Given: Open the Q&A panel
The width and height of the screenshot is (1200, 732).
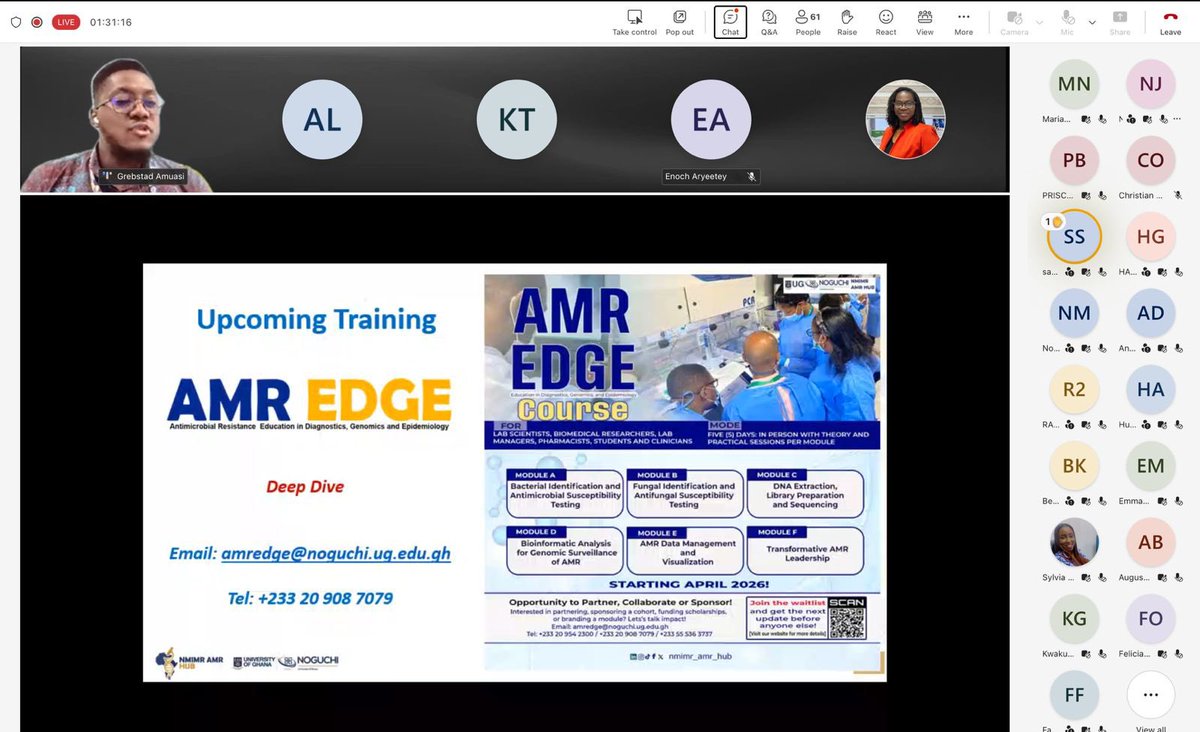Looking at the screenshot, I should [x=769, y=22].
